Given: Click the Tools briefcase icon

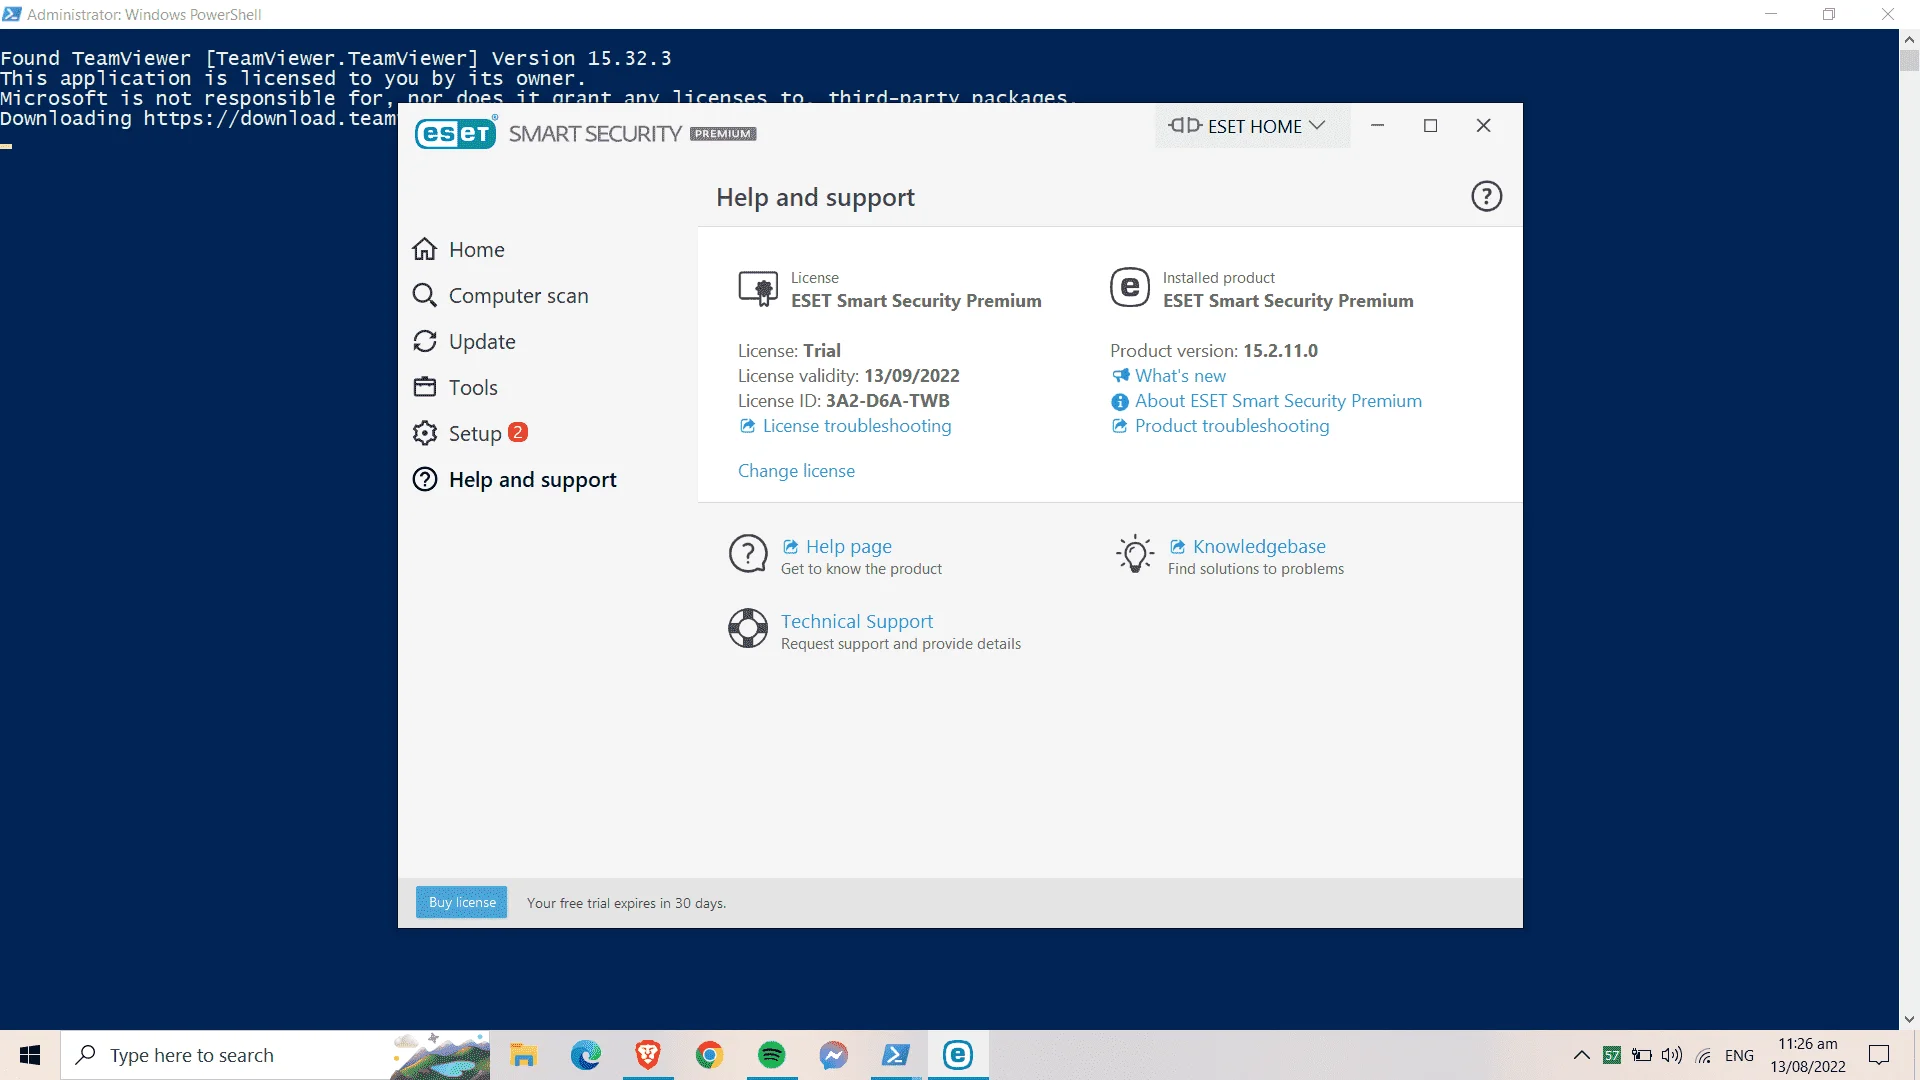Looking at the screenshot, I should point(425,387).
